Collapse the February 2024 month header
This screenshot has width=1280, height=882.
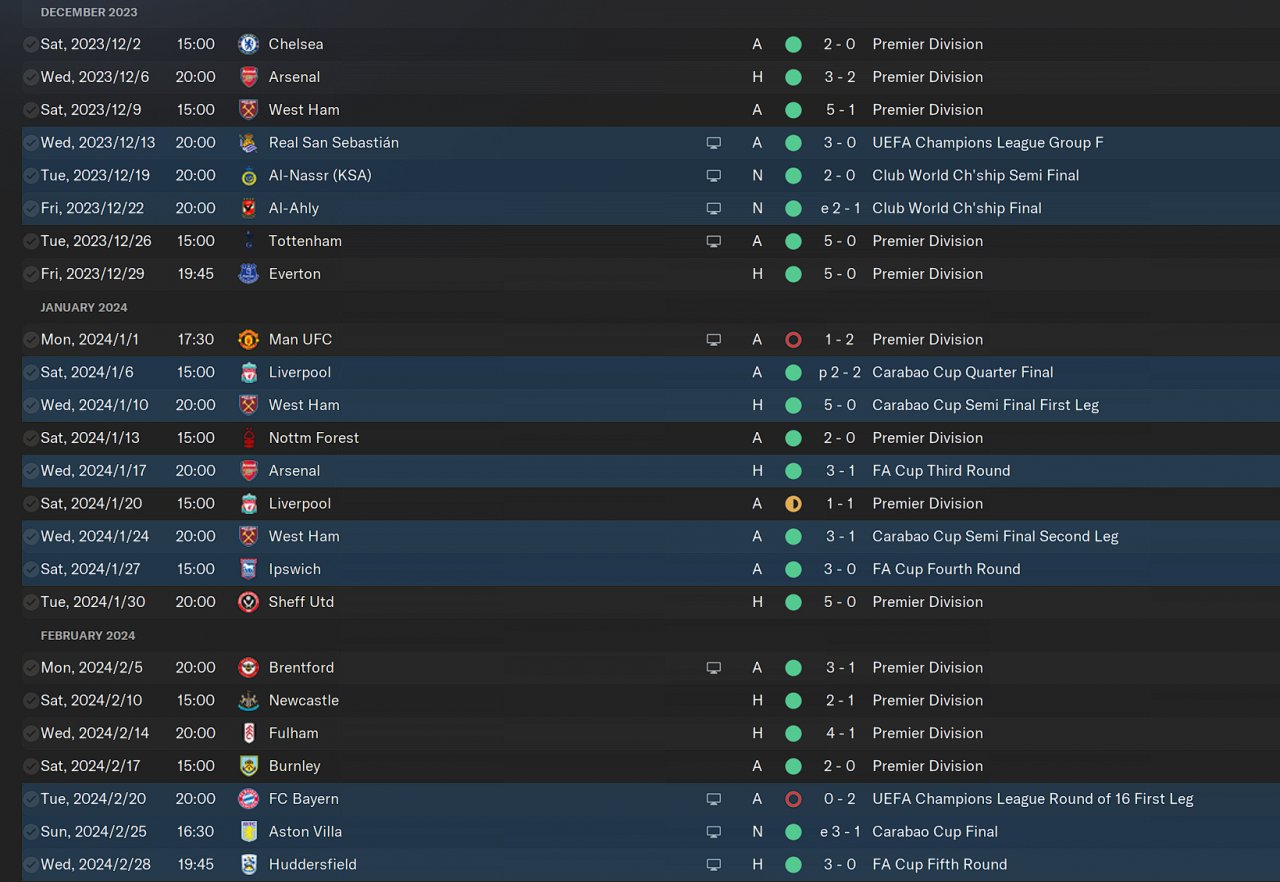point(88,635)
